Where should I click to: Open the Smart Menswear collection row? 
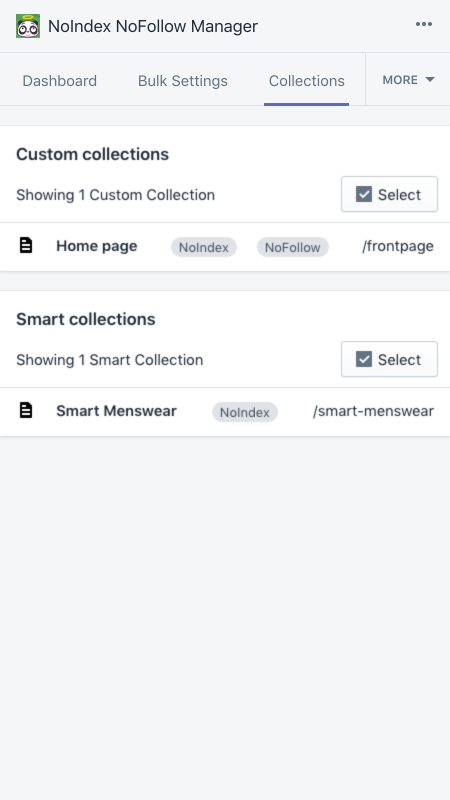[225, 411]
